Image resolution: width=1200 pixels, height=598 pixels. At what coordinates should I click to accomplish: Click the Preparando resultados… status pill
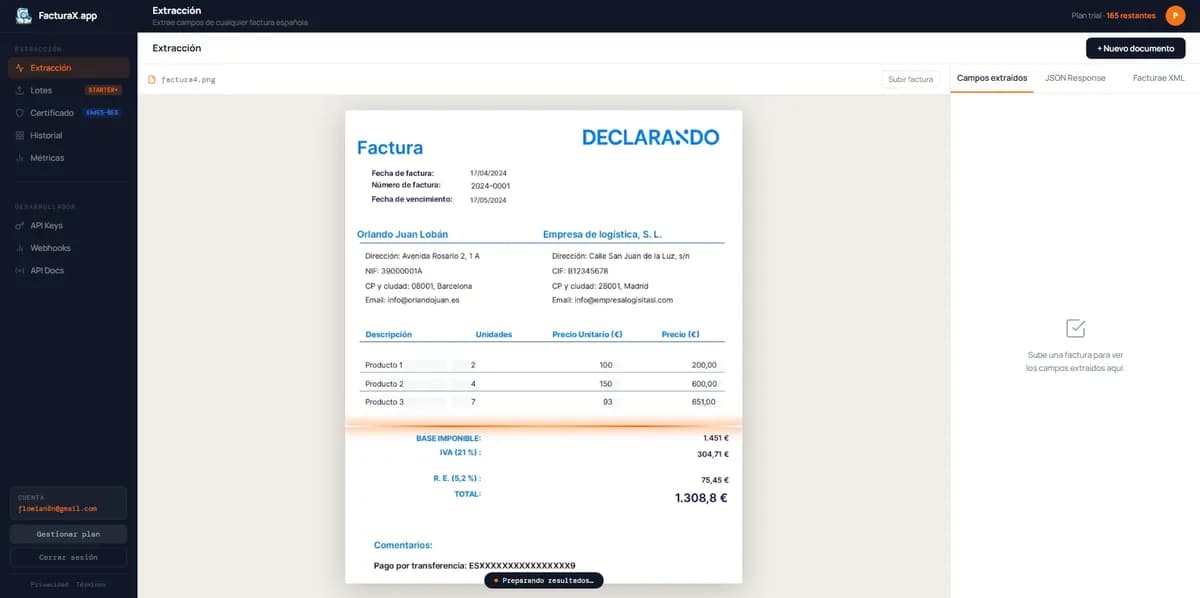click(544, 580)
